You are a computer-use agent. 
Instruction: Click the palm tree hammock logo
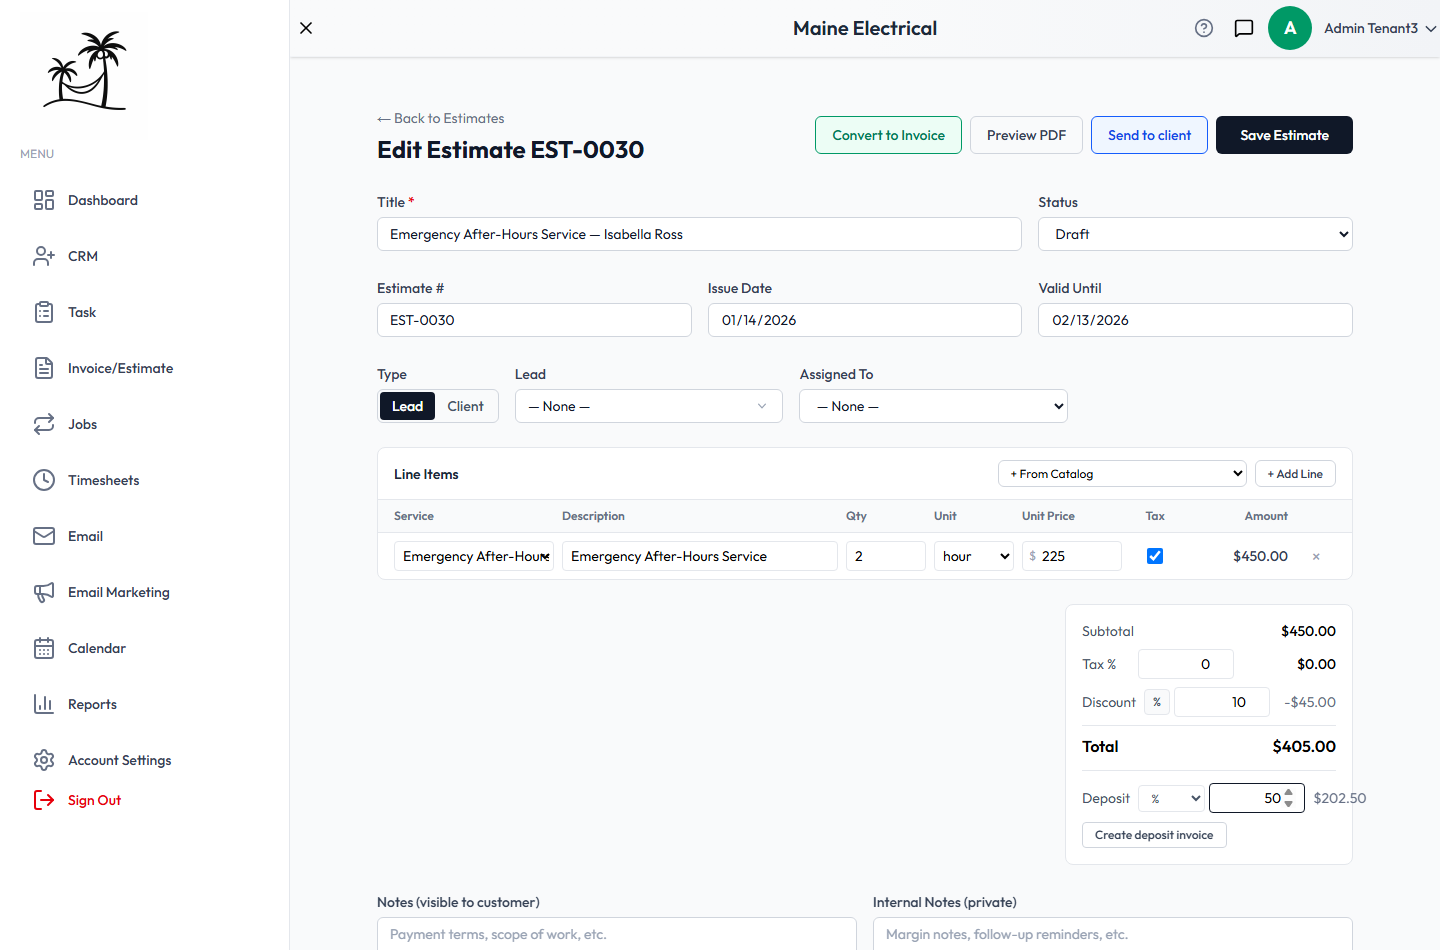pyautogui.click(x=85, y=71)
